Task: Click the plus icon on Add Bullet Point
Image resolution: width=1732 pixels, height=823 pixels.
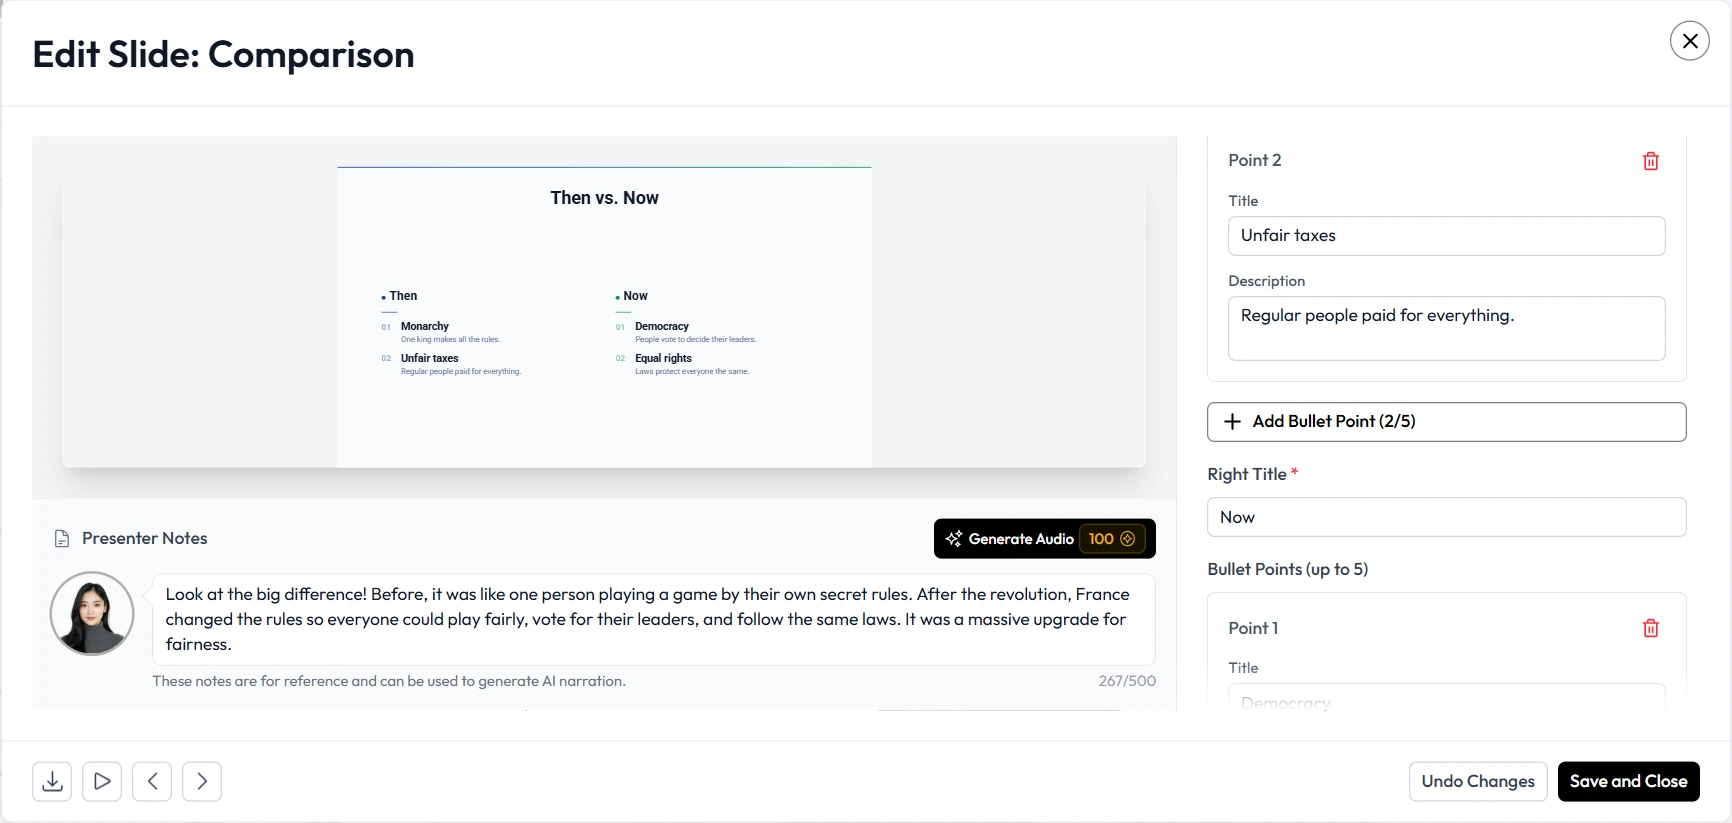Action: (x=1233, y=422)
